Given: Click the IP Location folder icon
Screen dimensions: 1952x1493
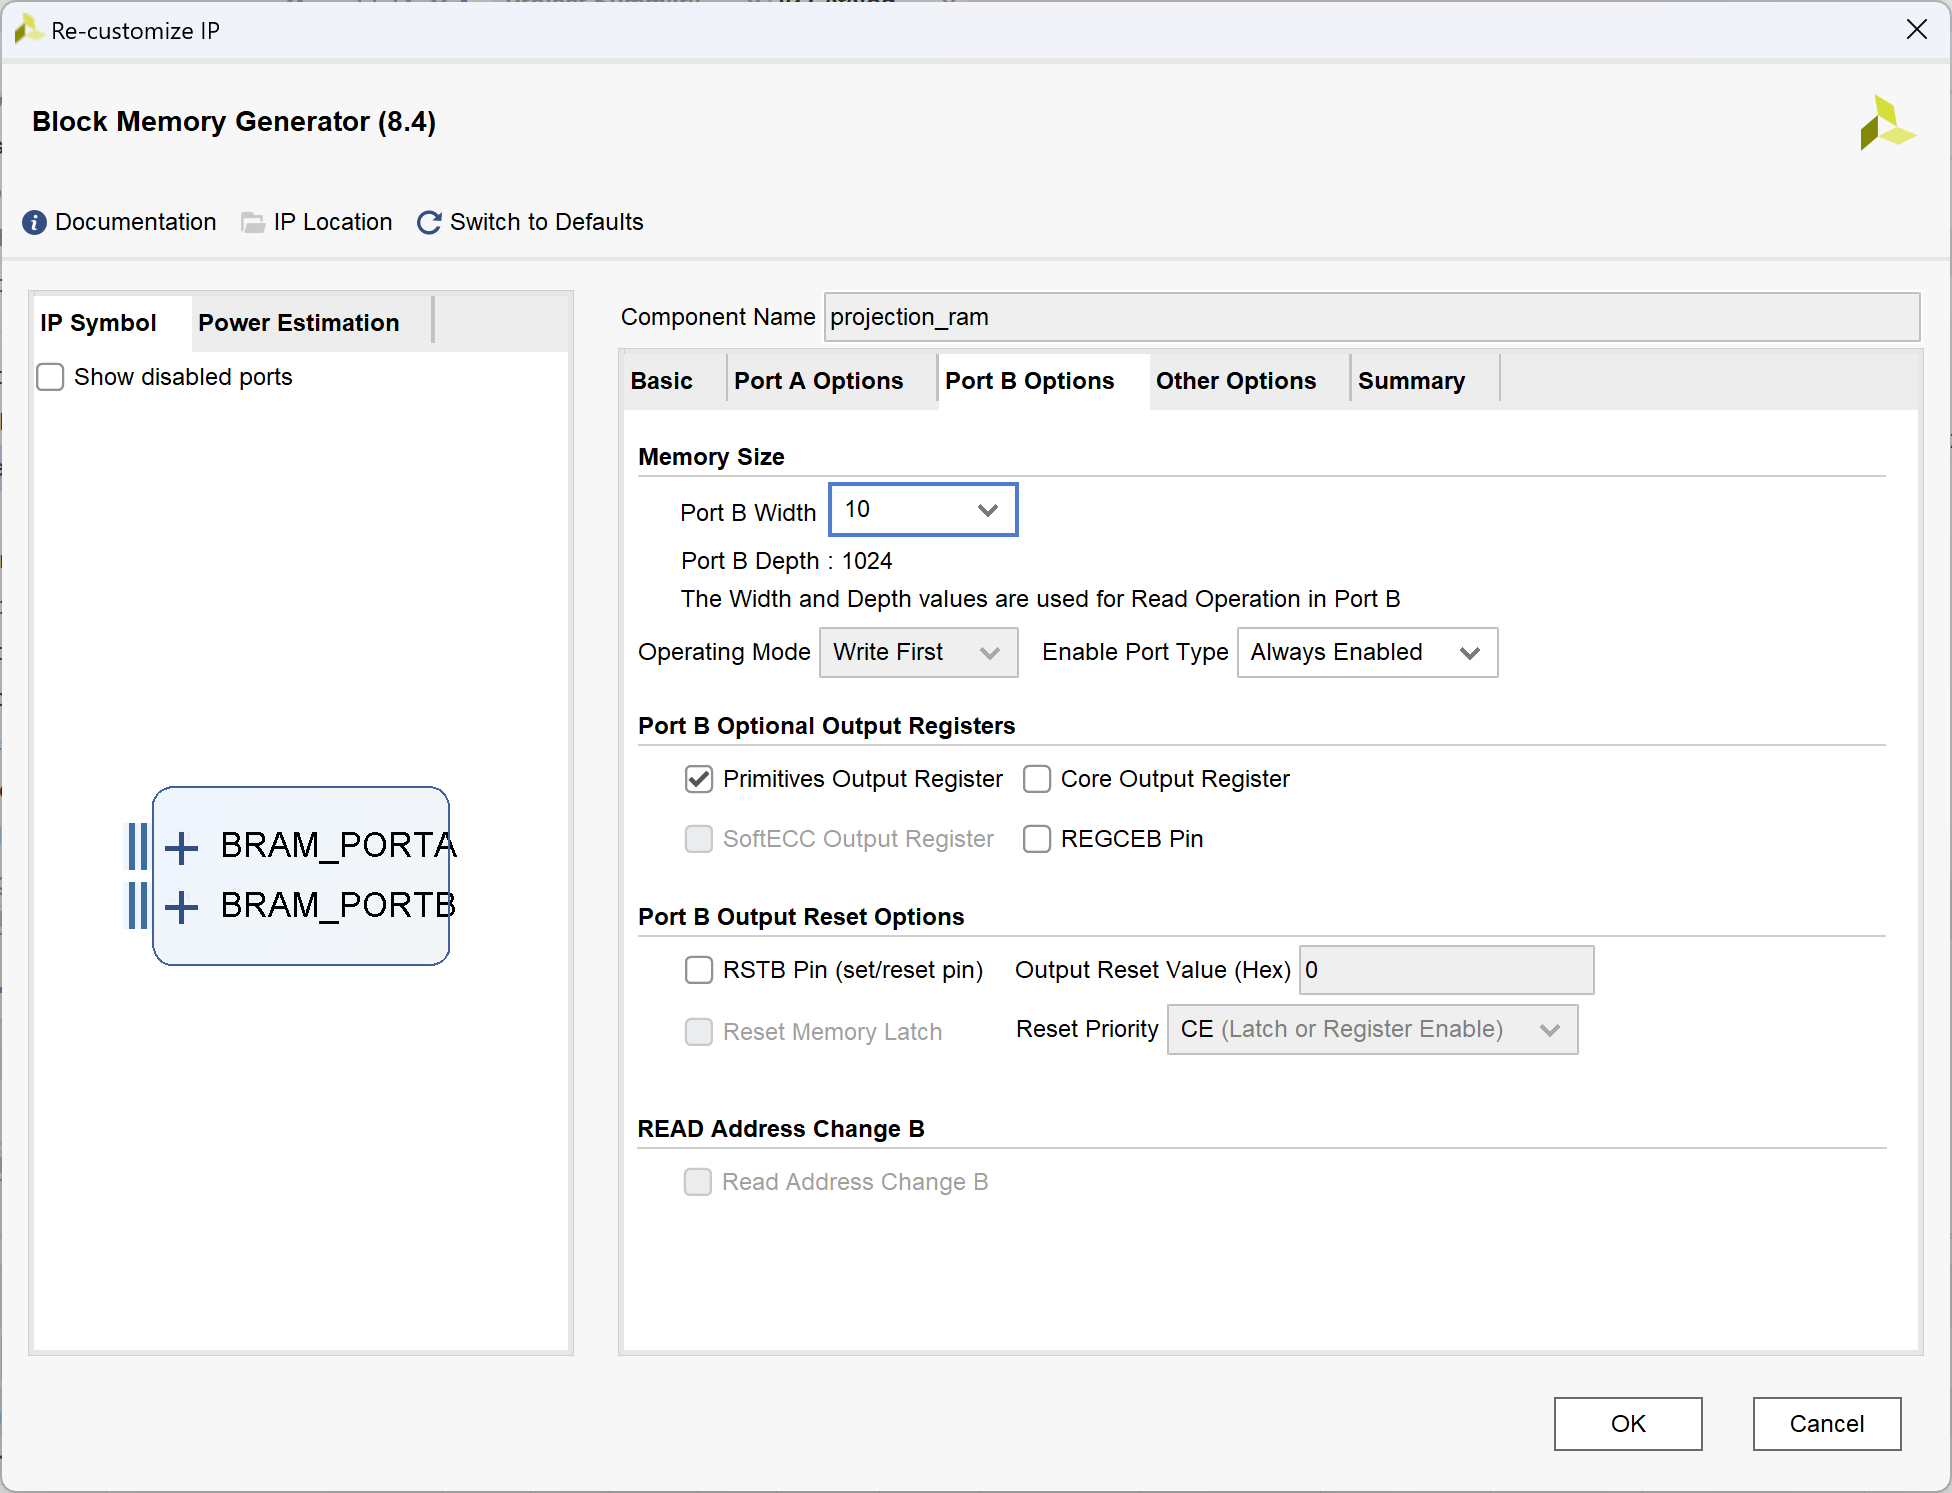Looking at the screenshot, I should coord(253,222).
